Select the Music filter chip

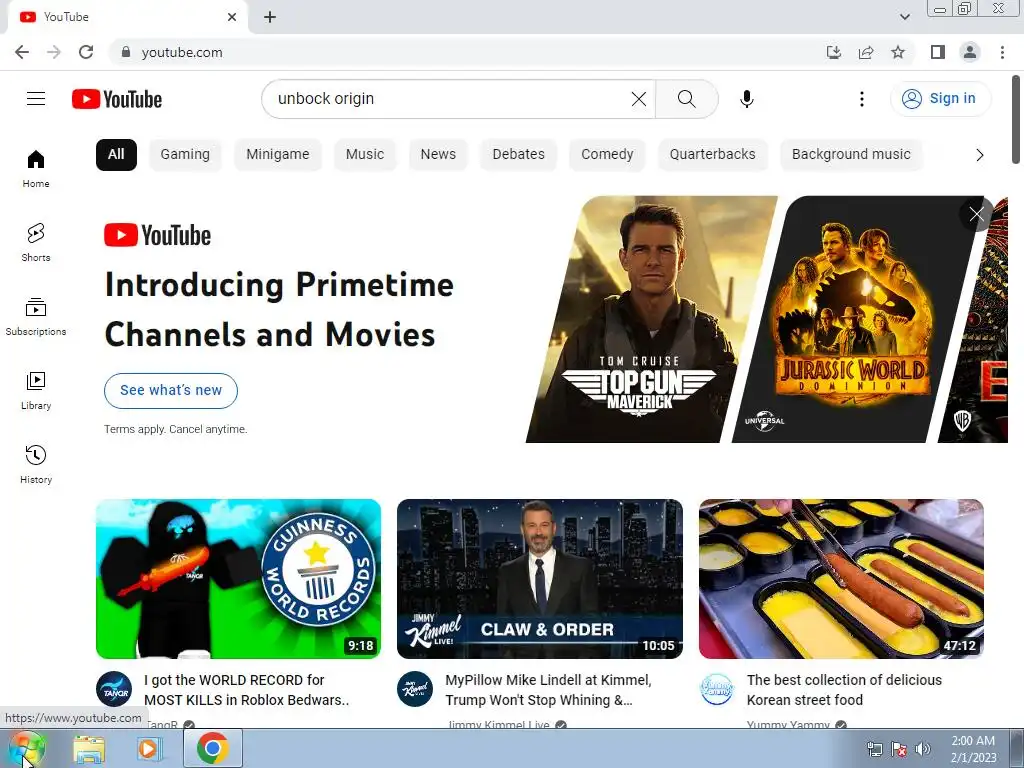(365, 155)
